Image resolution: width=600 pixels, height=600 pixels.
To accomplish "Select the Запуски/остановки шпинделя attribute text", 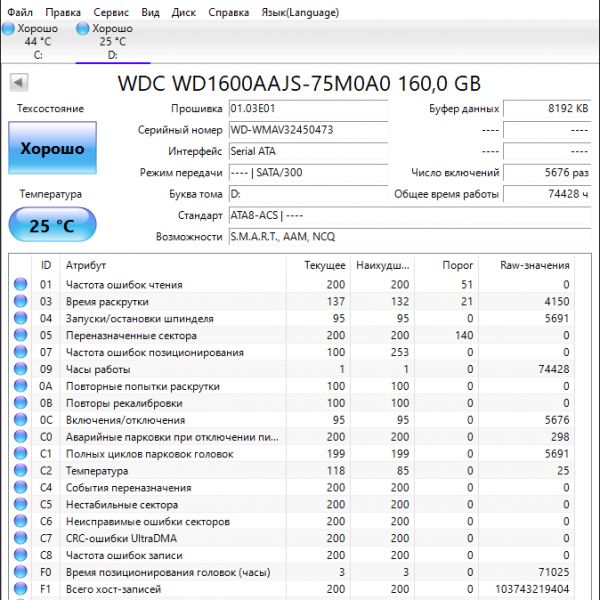I will (140, 319).
